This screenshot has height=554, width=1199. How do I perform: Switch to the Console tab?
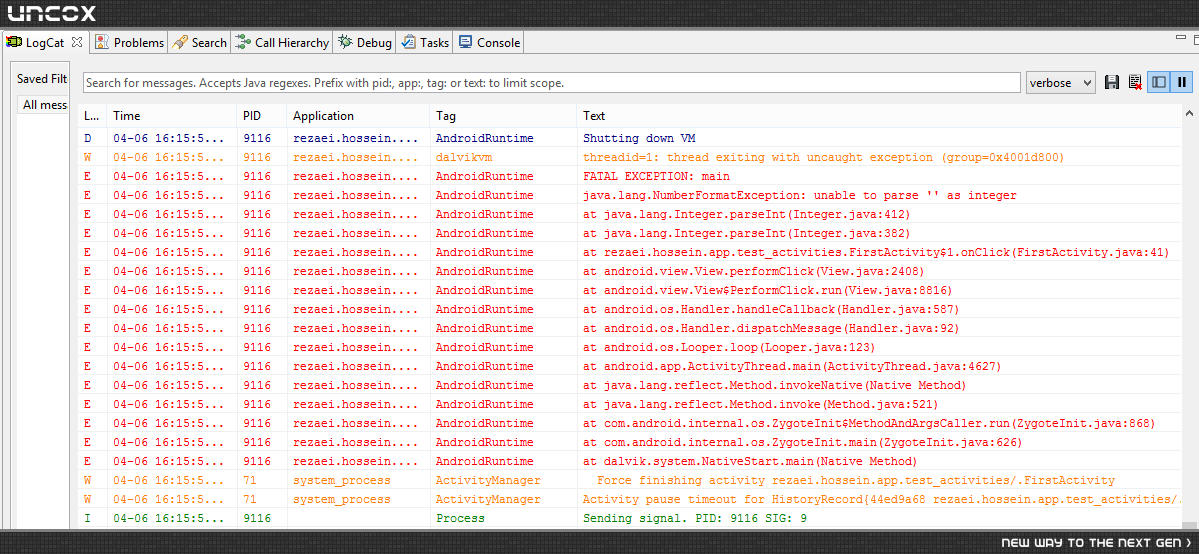[x=489, y=43]
